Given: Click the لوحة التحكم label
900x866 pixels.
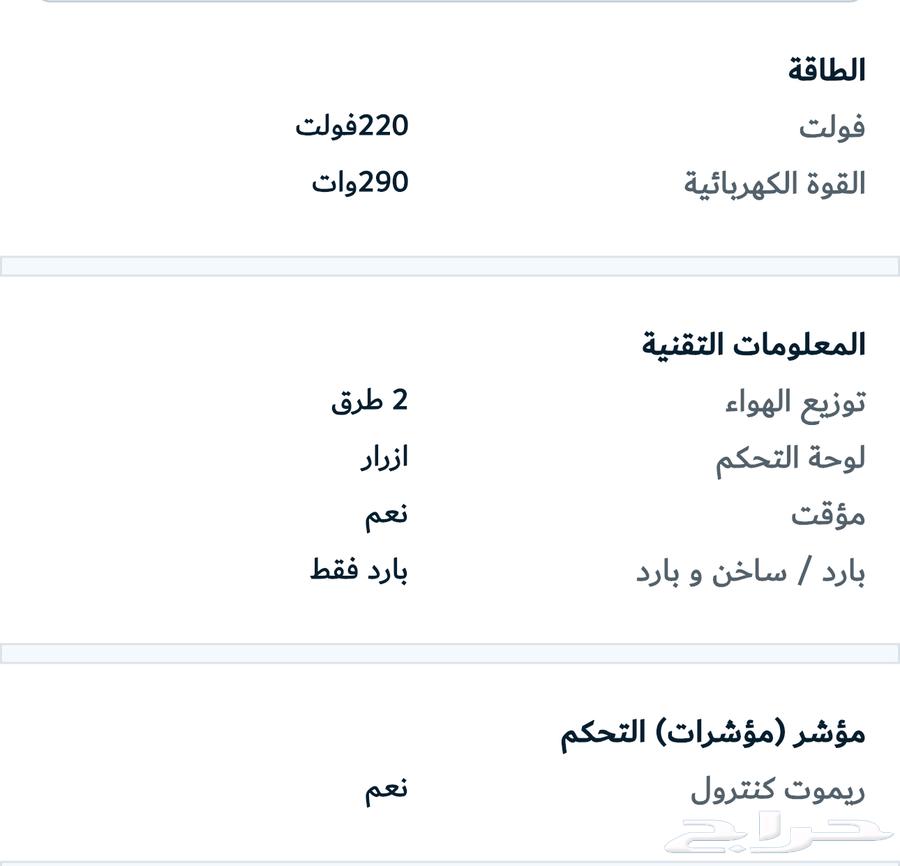Looking at the screenshot, I should tap(790, 459).
